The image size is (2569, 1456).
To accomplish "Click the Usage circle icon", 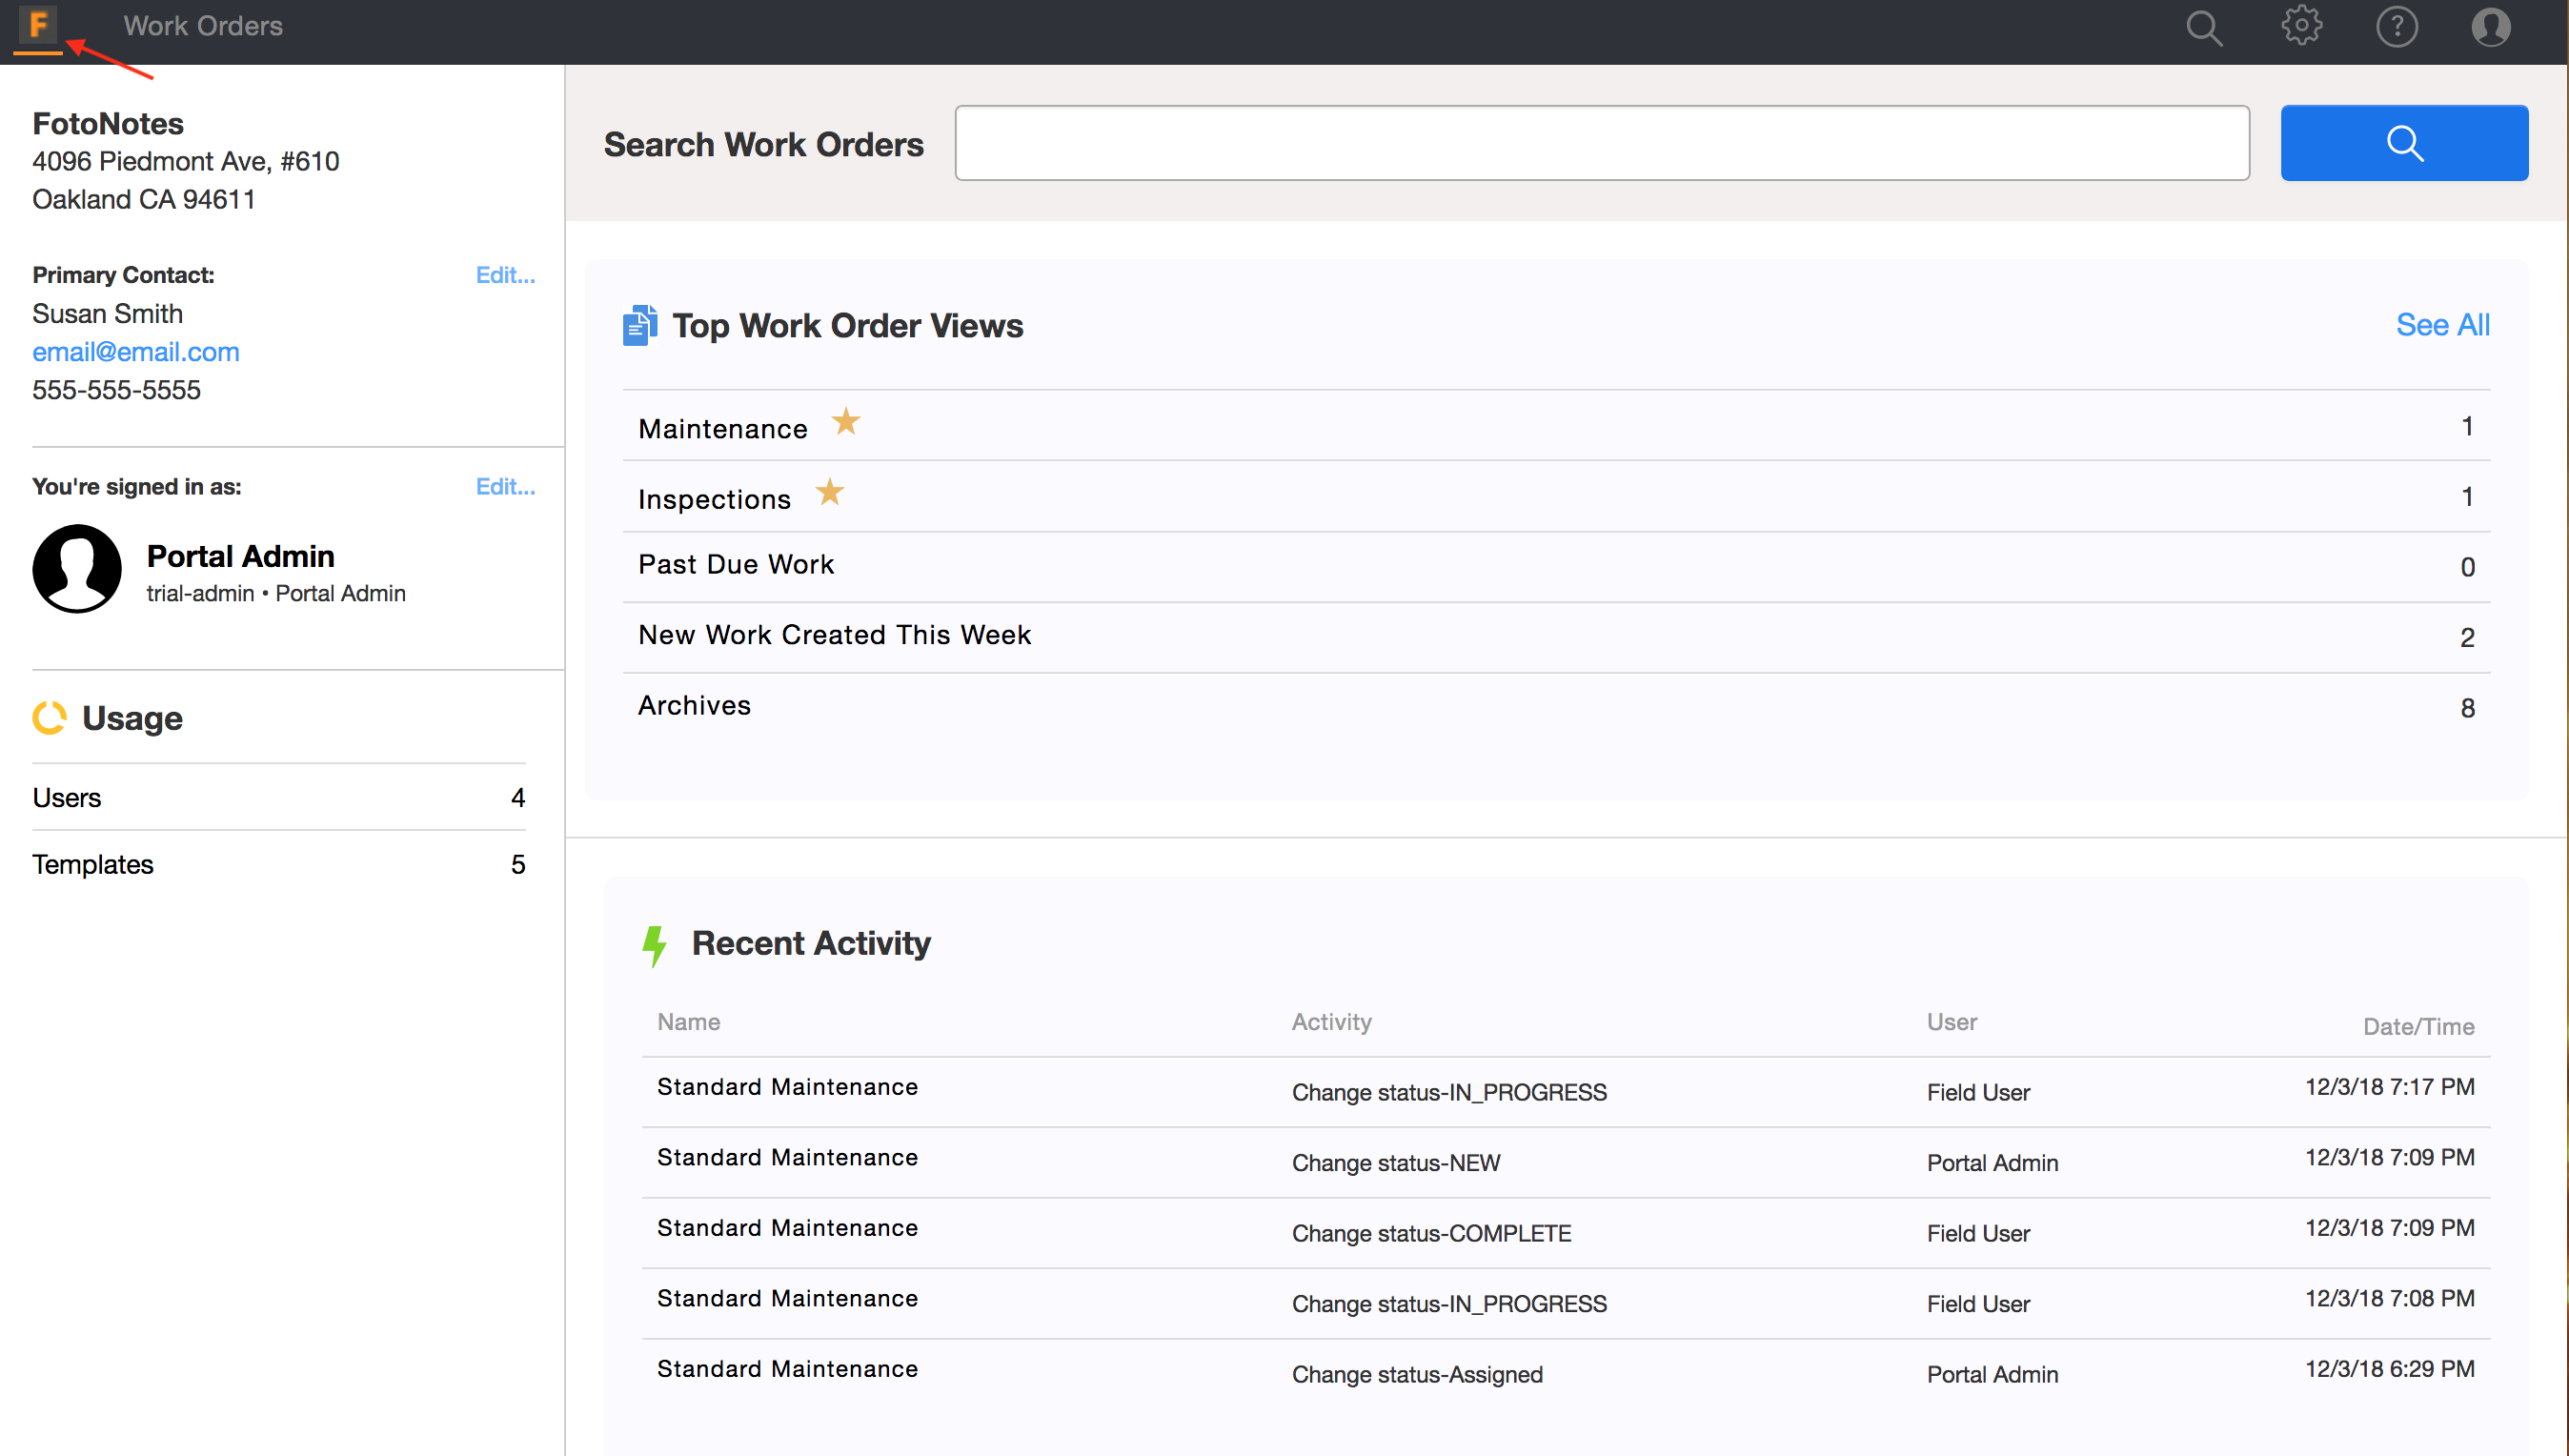I will coord(49,718).
